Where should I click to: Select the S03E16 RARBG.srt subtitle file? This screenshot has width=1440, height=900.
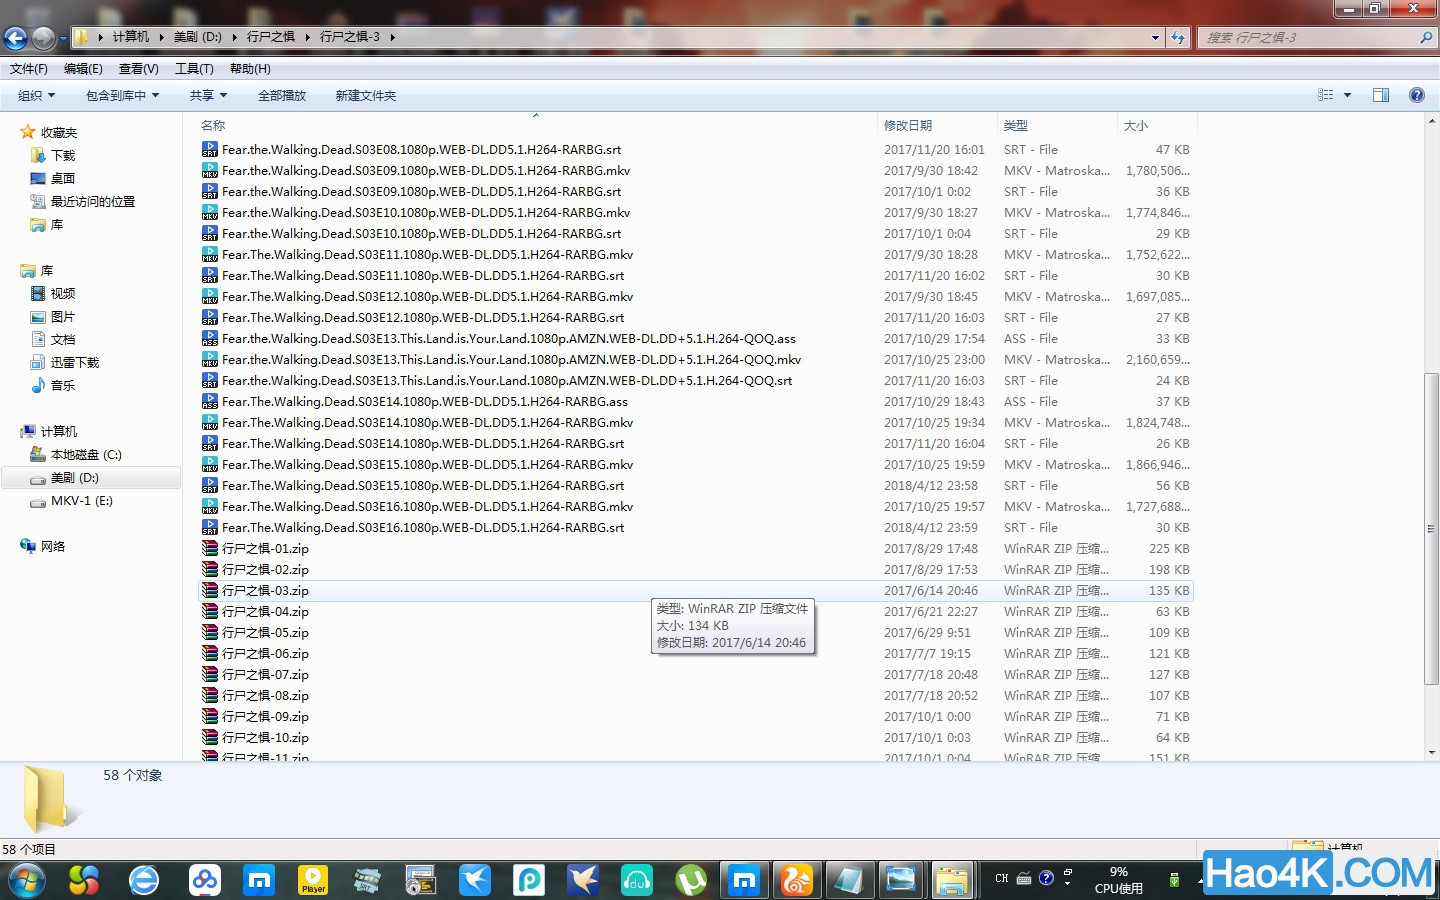pos(423,527)
